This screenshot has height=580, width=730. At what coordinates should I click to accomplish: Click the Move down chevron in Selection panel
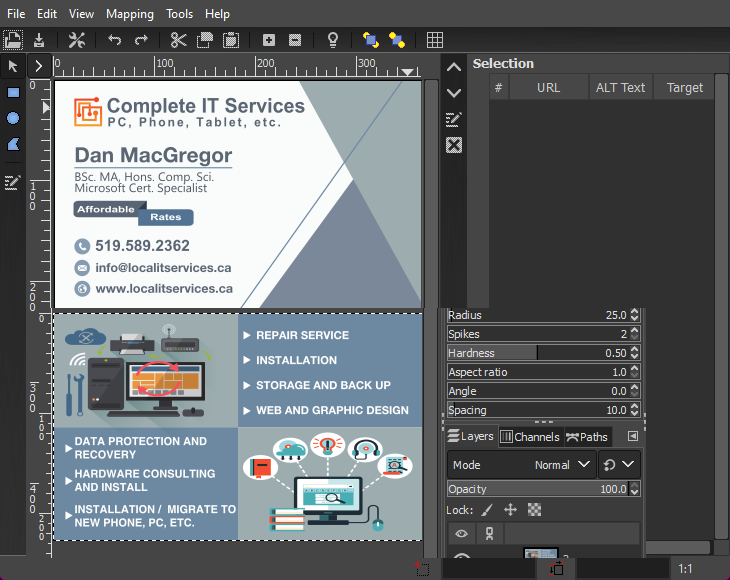coord(454,93)
